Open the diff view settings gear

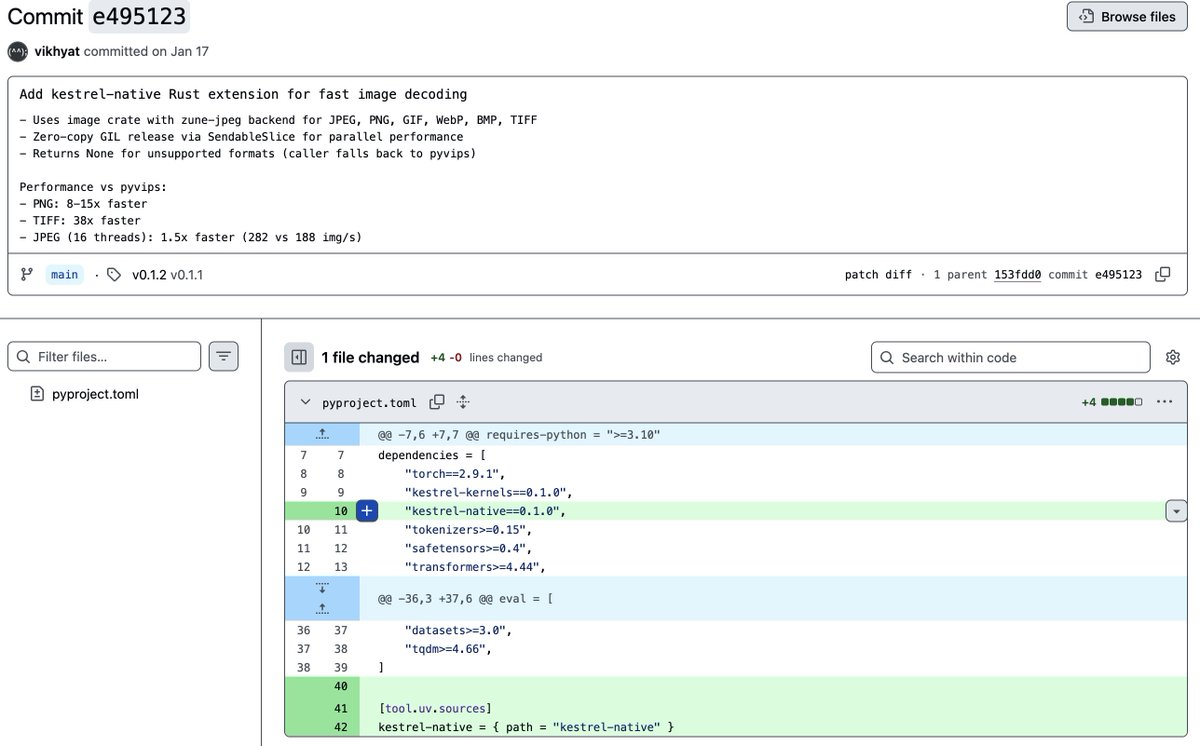tap(1173, 357)
